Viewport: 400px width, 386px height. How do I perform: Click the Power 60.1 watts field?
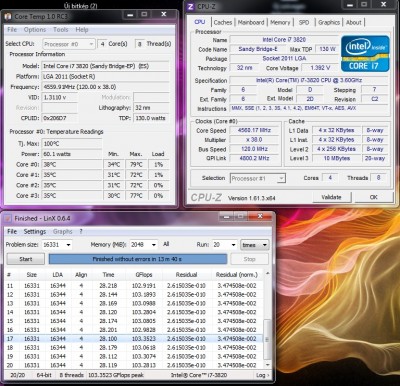tap(72, 154)
